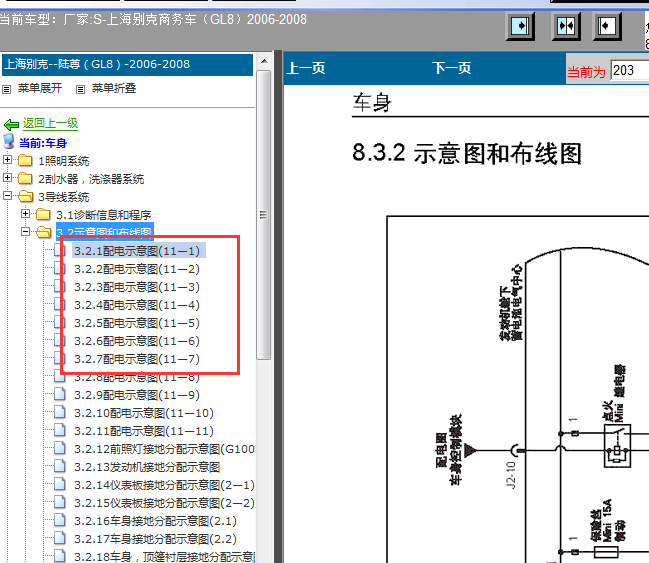The height and width of the screenshot is (563, 649).
Task: Collapse the 3.2示意图和布线图 node
Action: 25,231
